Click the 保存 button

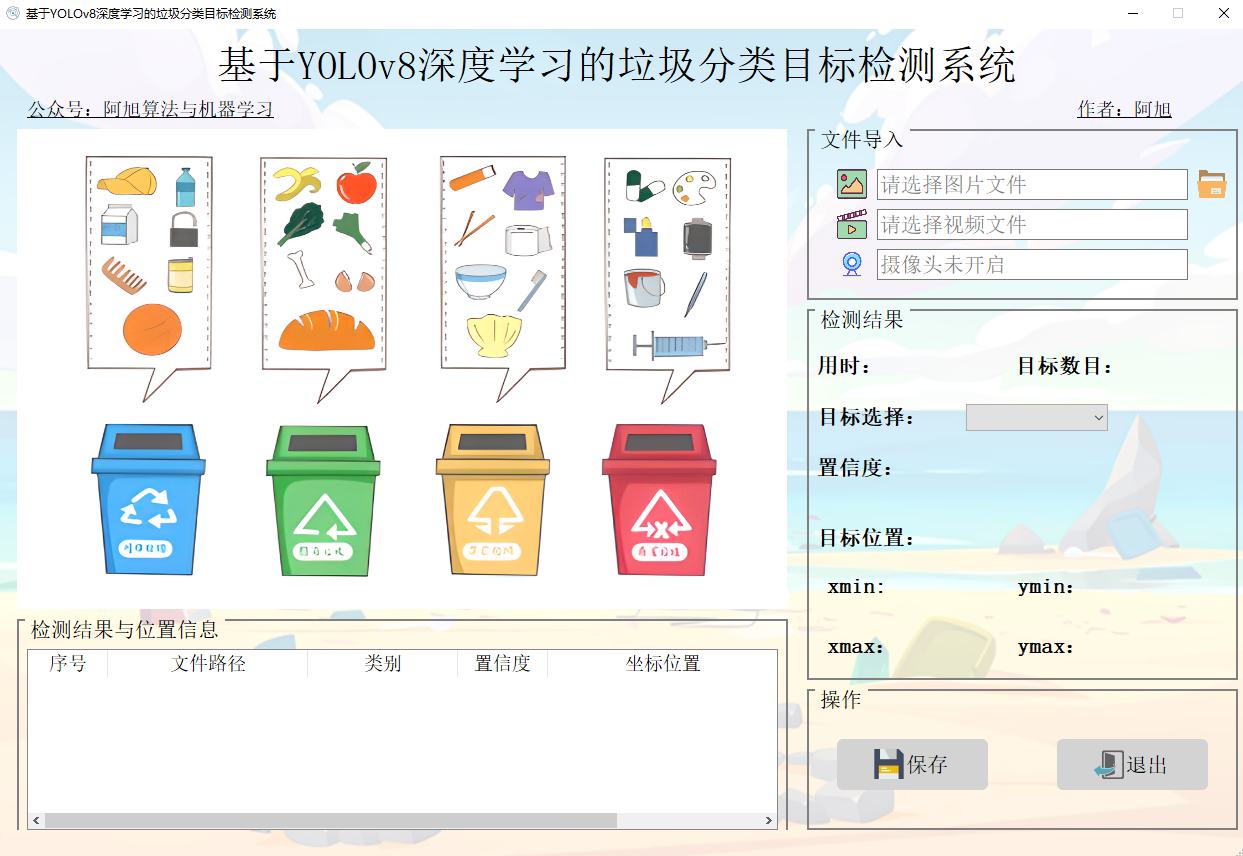click(x=912, y=765)
